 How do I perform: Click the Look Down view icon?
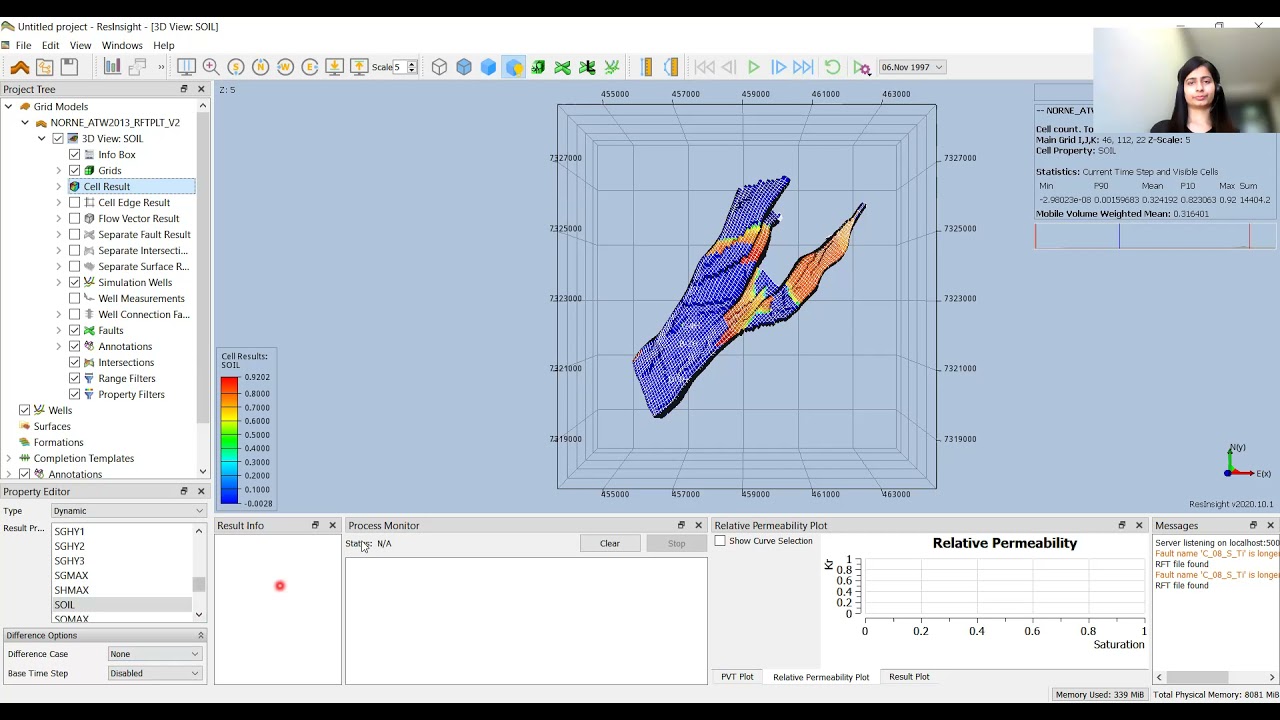pos(334,67)
